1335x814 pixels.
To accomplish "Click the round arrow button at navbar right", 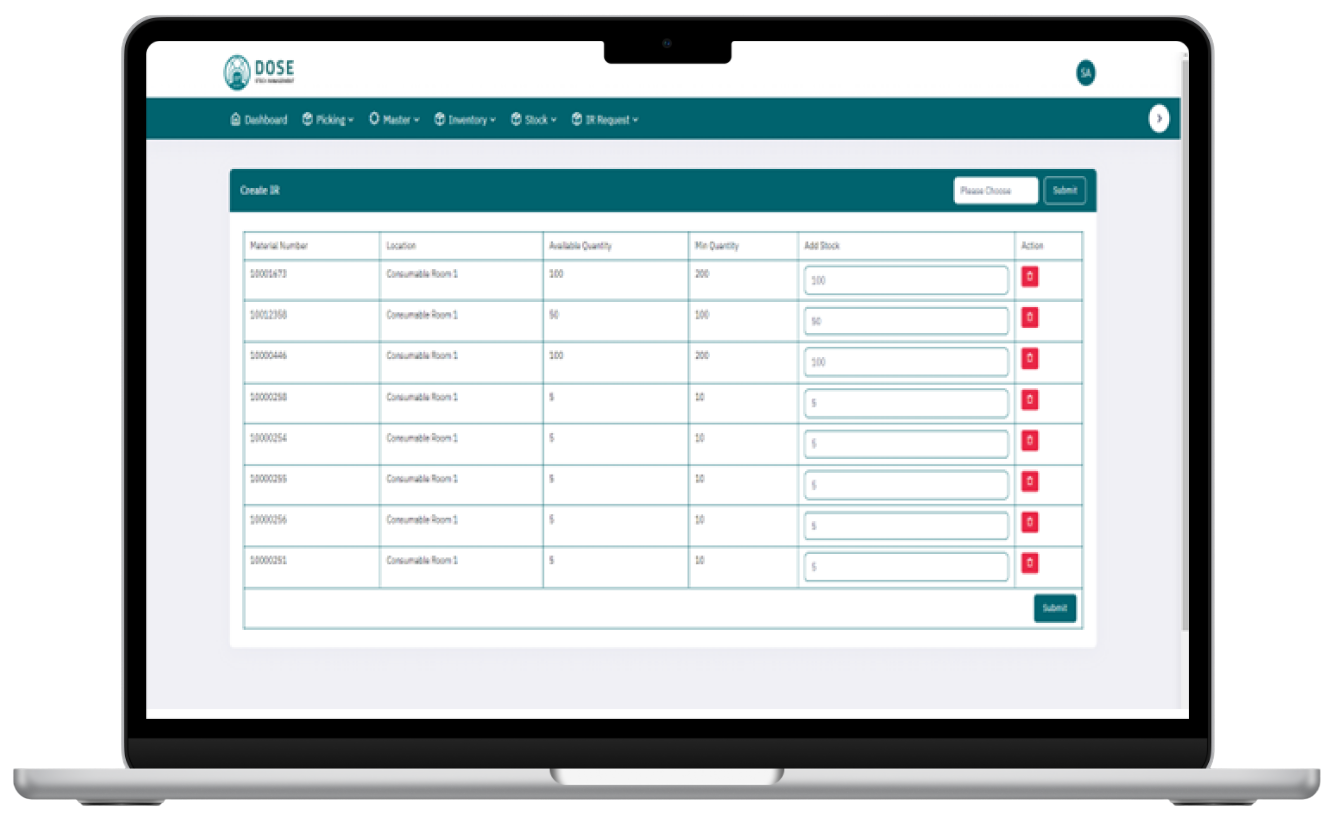I will click(1158, 118).
